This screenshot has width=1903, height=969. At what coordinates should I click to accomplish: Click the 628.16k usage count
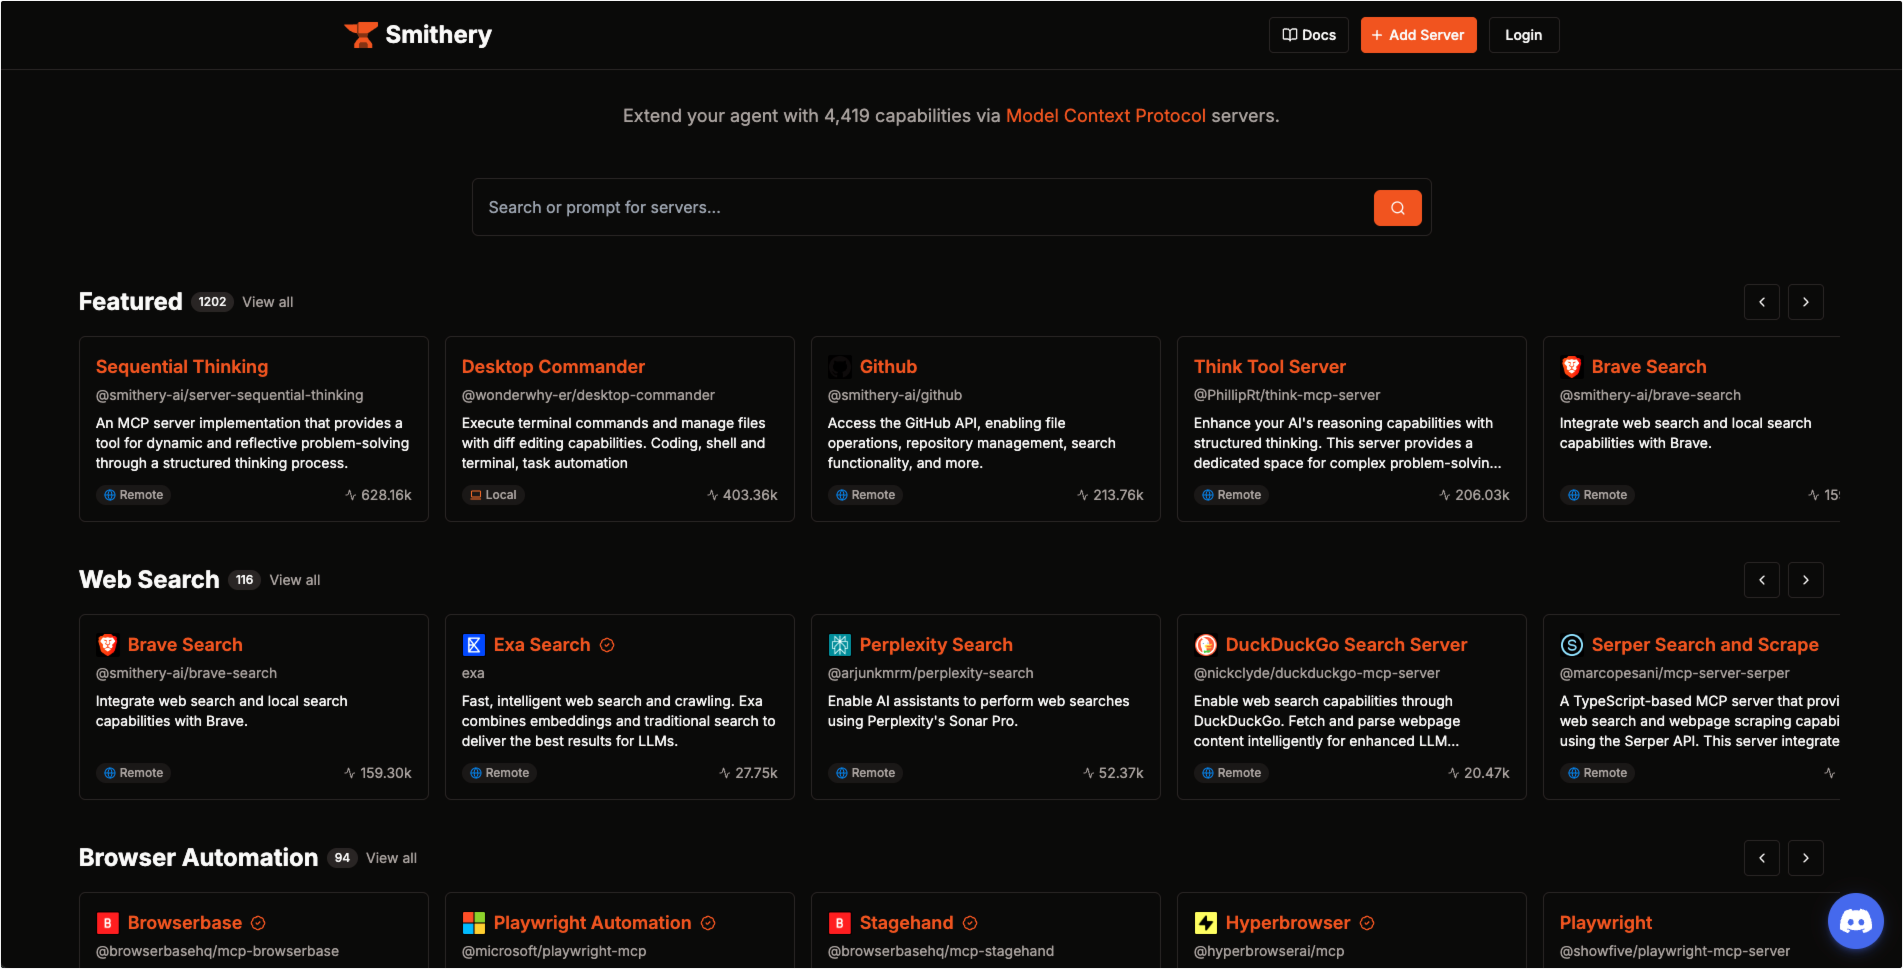pos(379,495)
